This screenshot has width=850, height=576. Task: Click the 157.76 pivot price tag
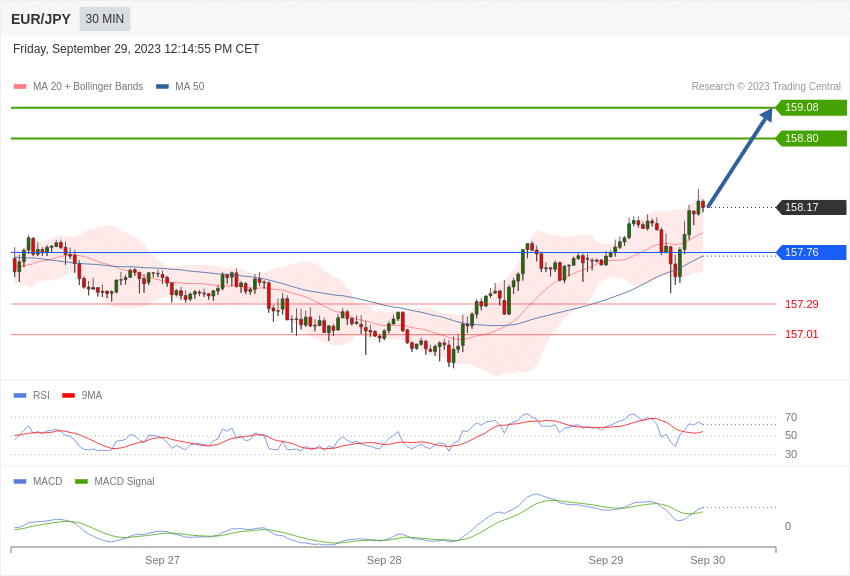point(812,252)
